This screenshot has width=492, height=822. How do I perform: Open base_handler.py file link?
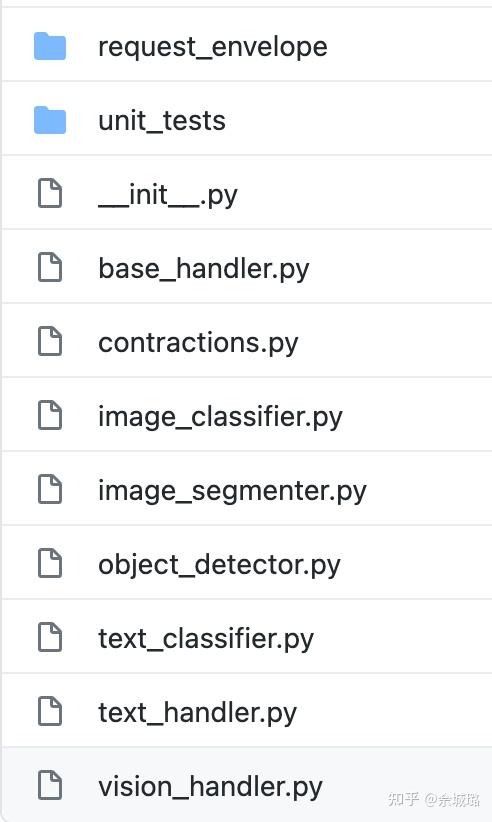click(204, 269)
